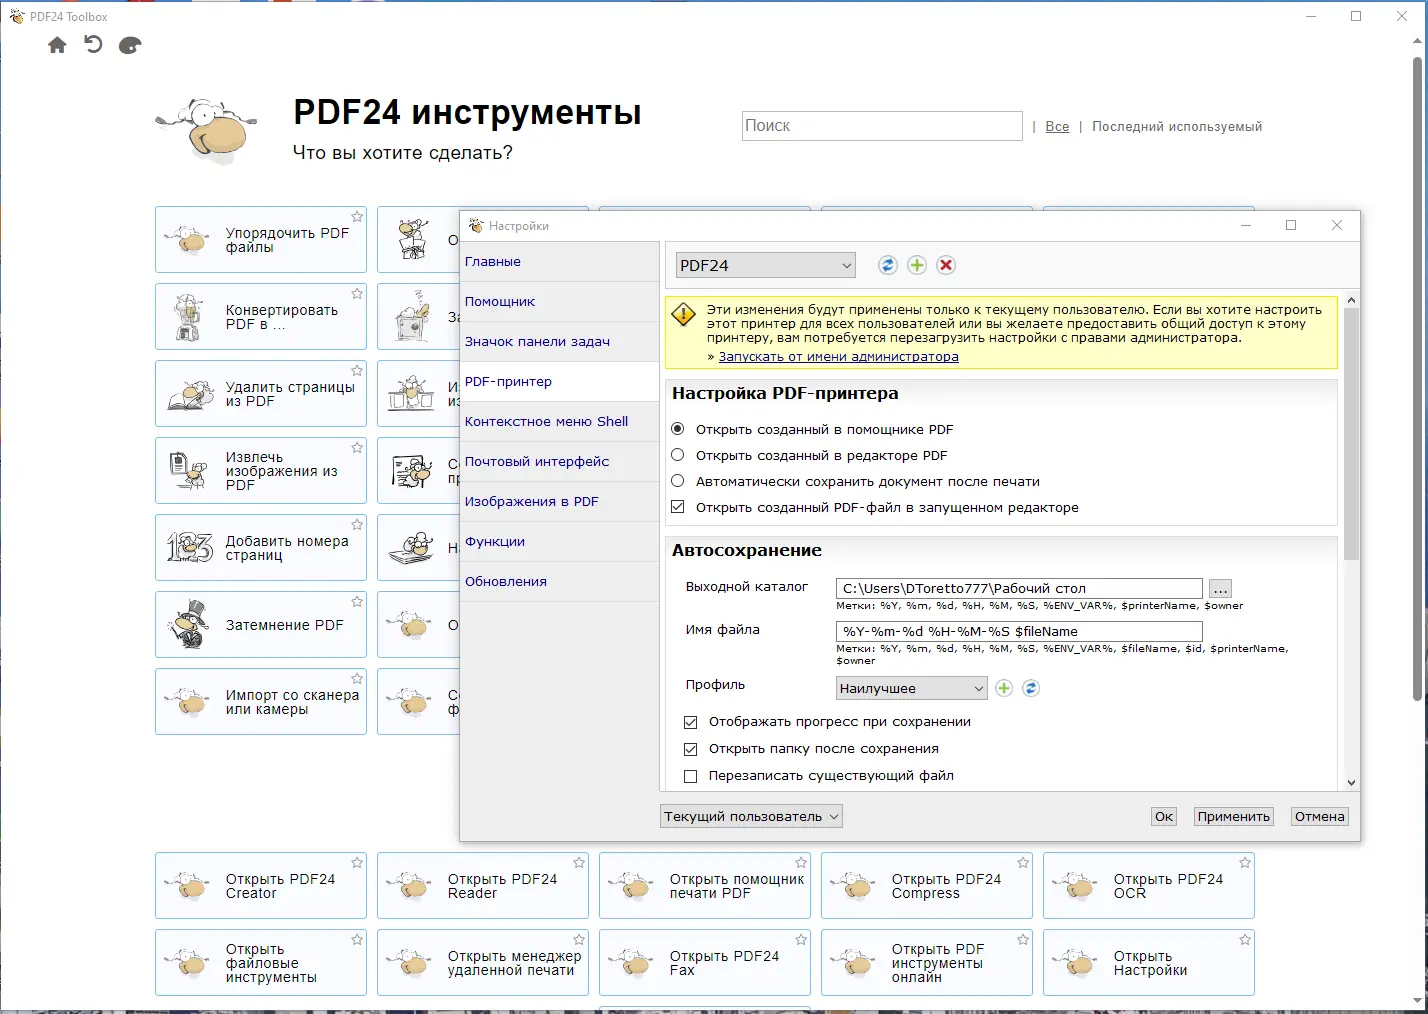Open the 'Упорядочить PDF файлы' tool

260,239
